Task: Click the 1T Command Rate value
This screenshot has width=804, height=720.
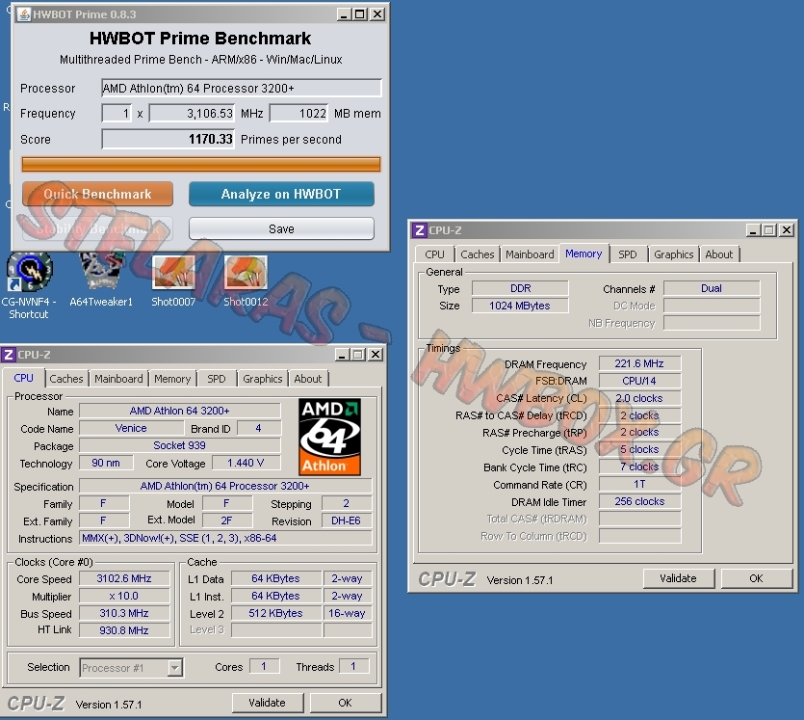Action: [x=640, y=485]
